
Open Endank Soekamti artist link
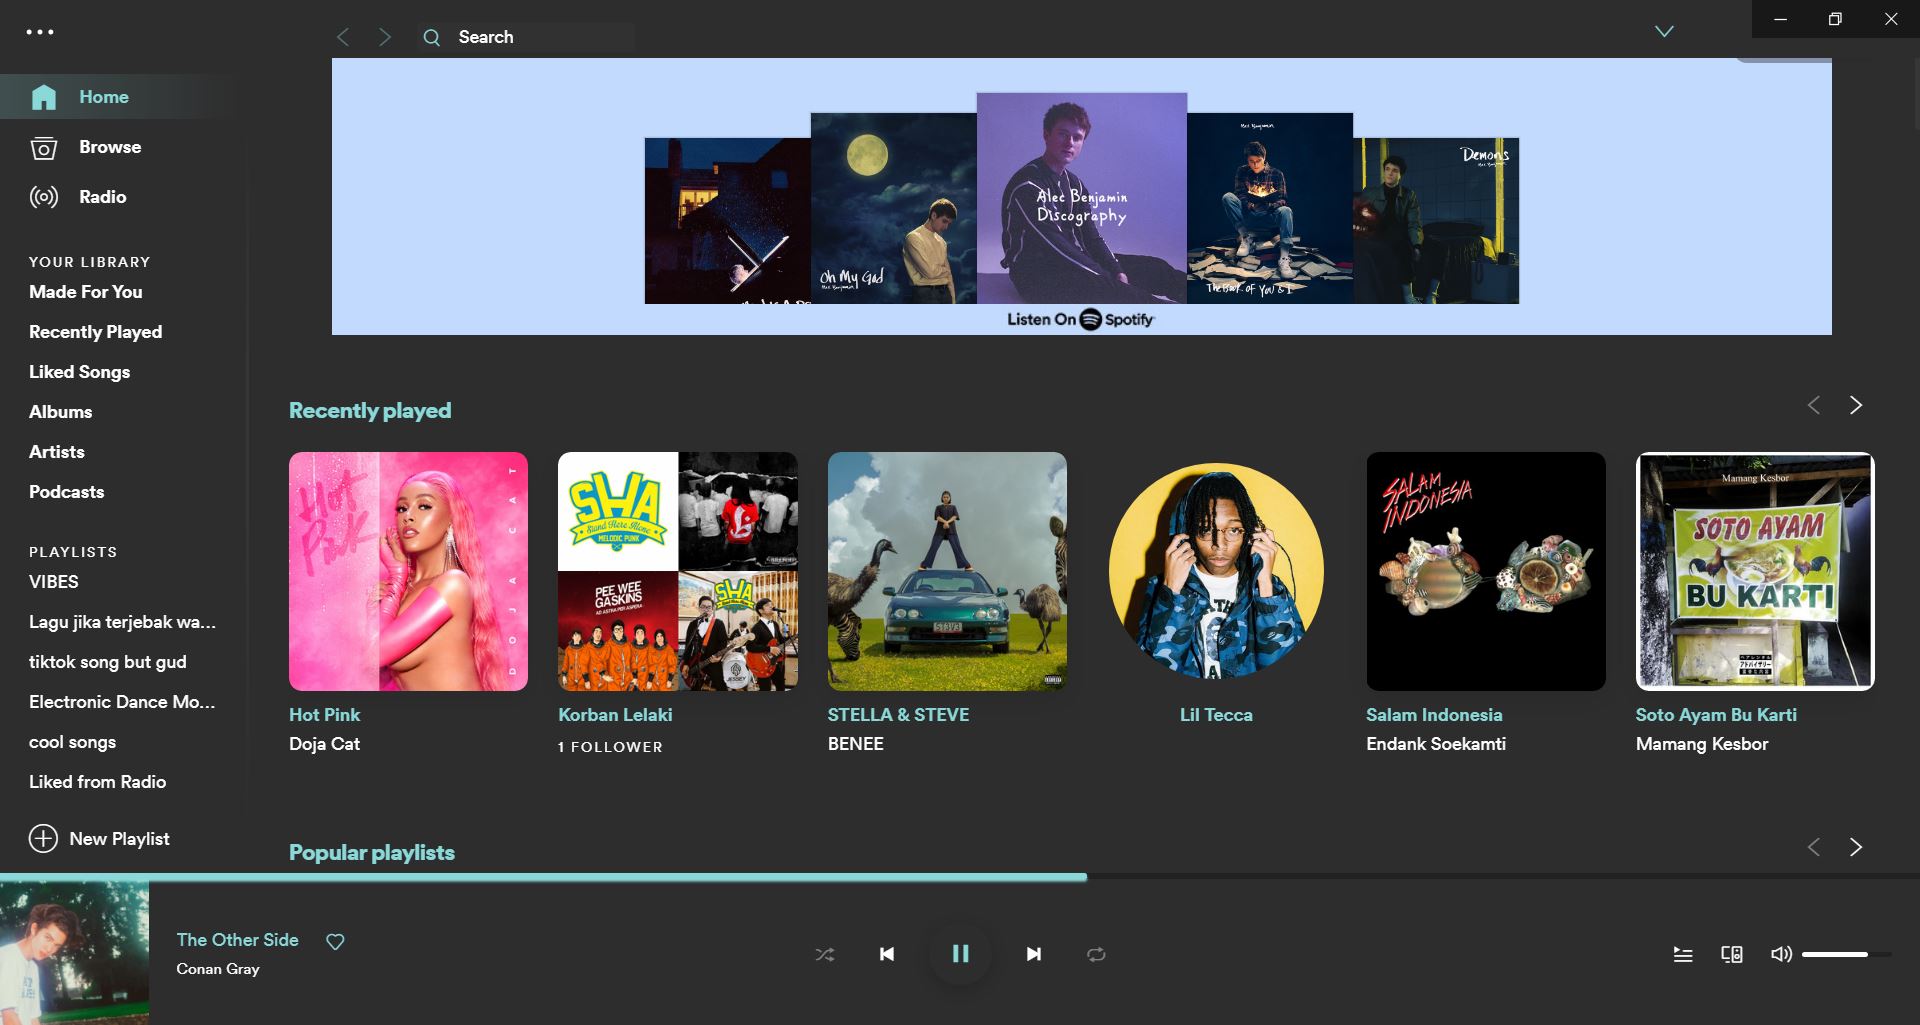click(x=1436, y=744)
